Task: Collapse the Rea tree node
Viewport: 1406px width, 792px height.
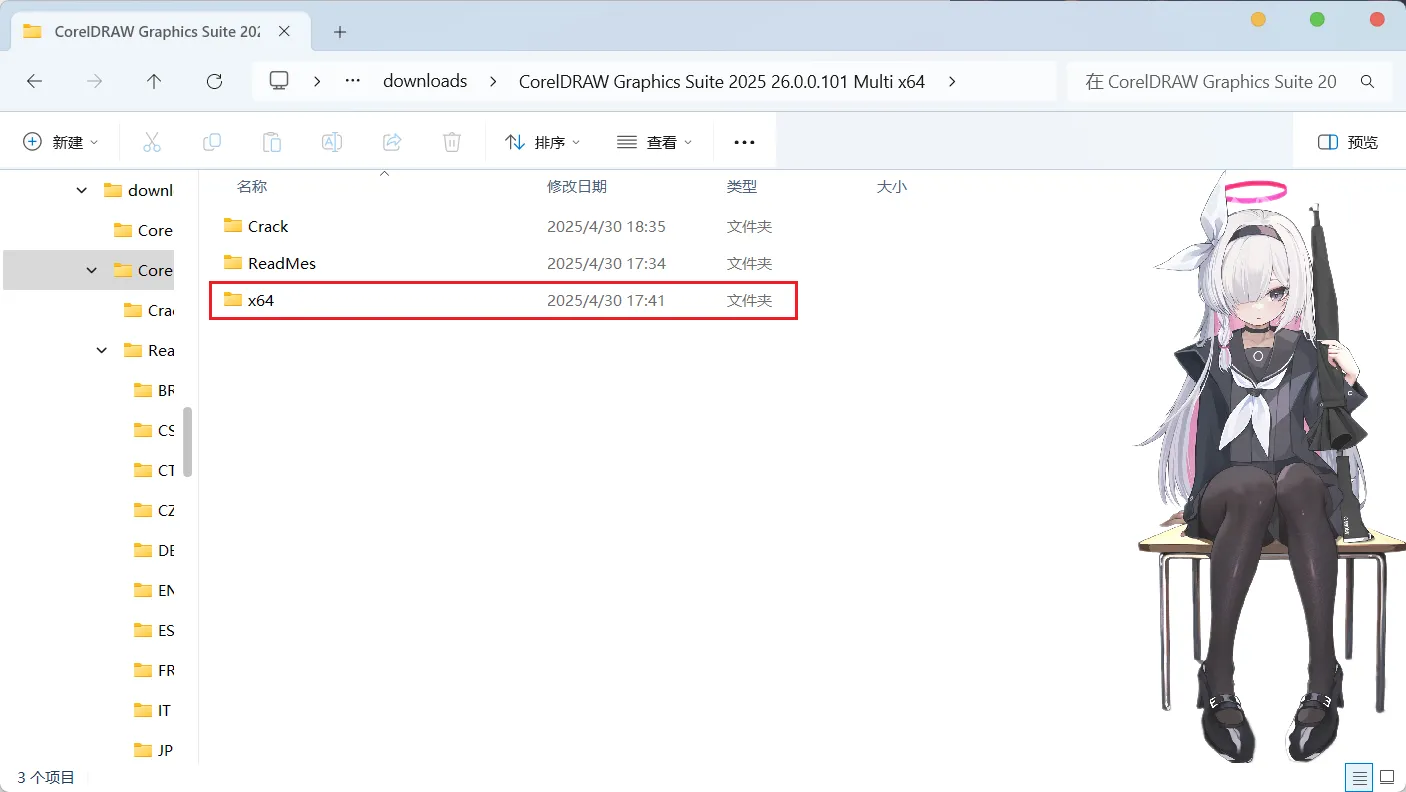Action: (x=102, y=350)
